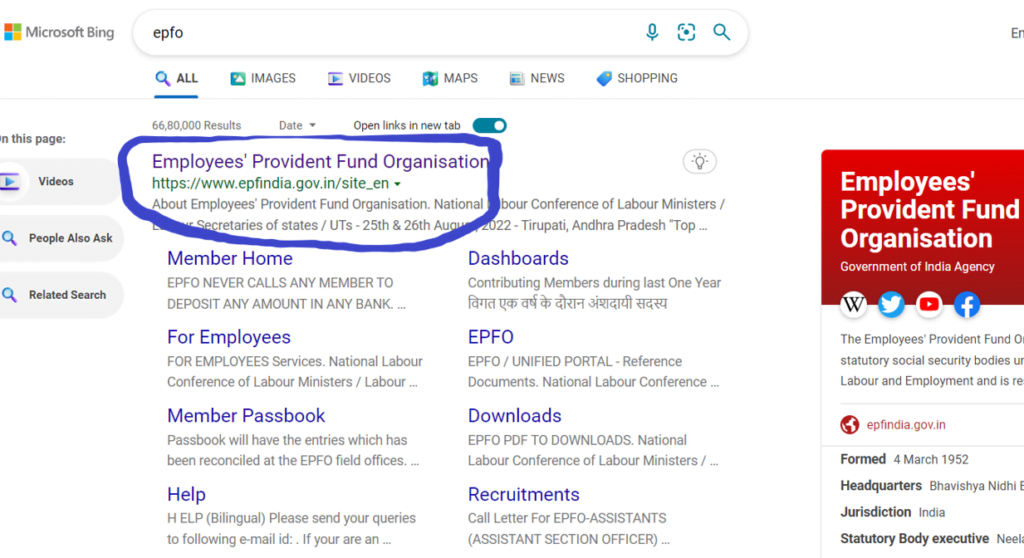The height and width of the screenshot is (558, 1024).
Task: Click the Formed 4 March 1952 row
Action: tap(904, 459)
